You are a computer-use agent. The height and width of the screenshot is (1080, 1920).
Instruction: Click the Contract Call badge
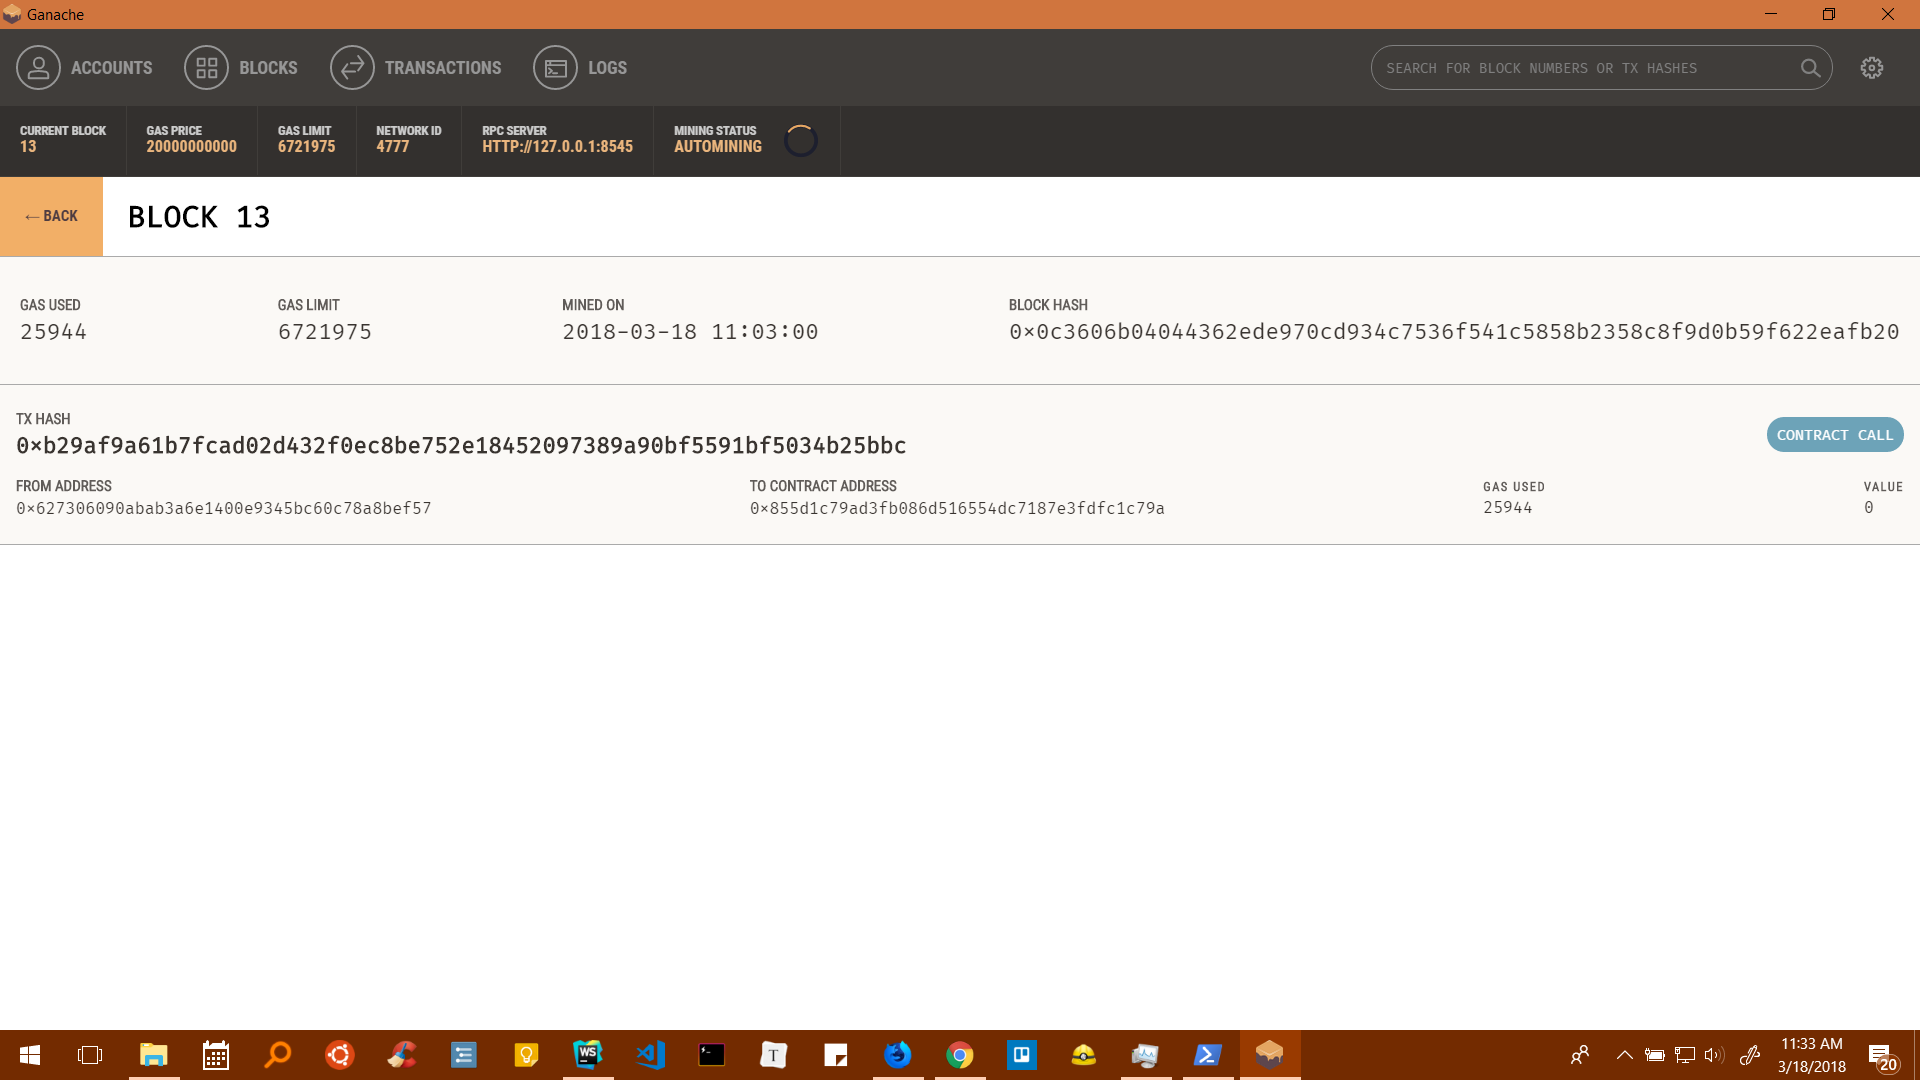pos(1834,435)
